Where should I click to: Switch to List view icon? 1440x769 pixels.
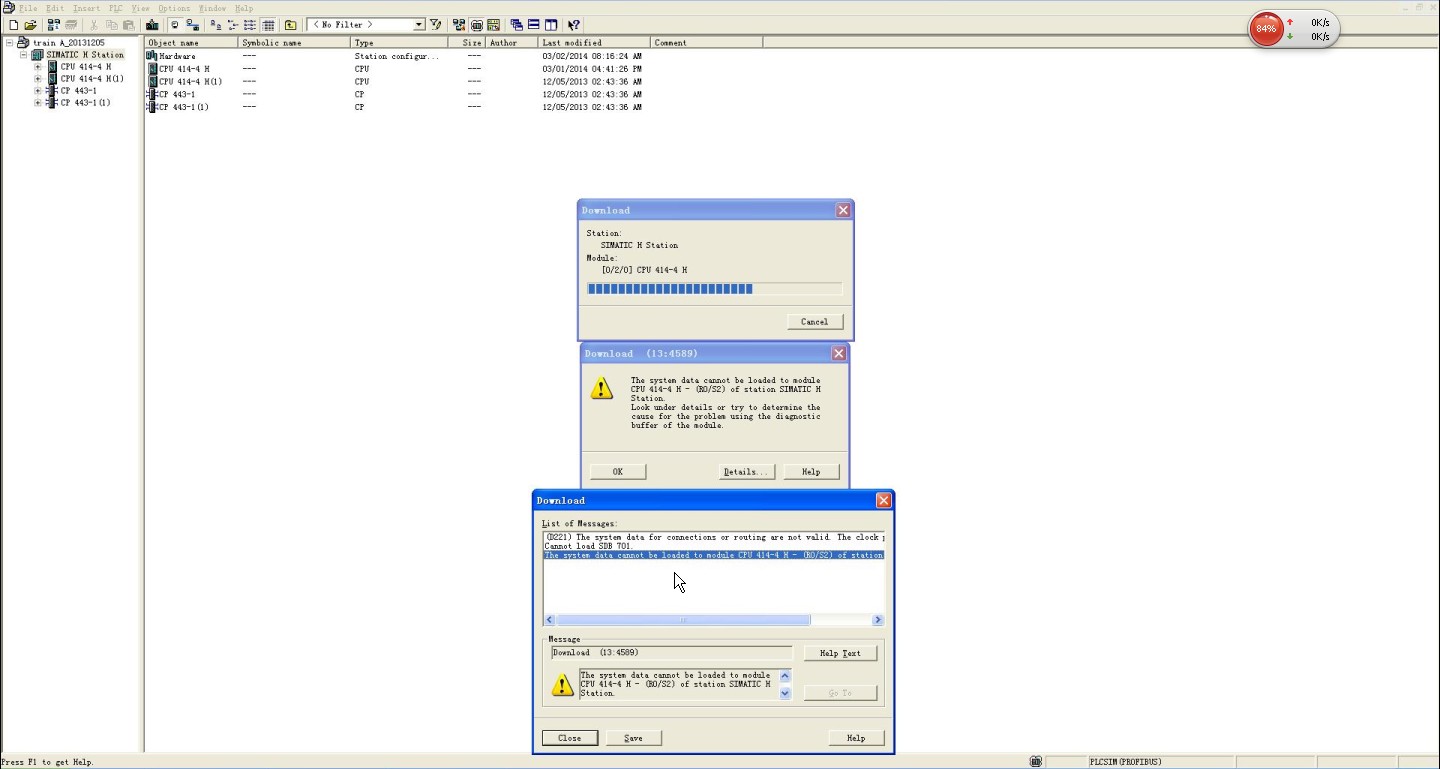250,25
